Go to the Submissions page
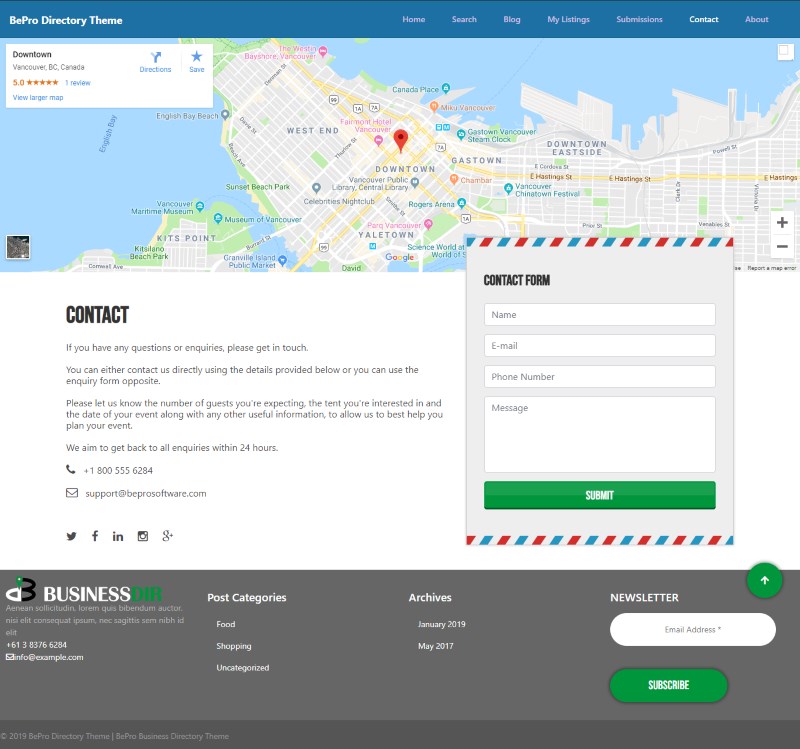 coord(639,19)
